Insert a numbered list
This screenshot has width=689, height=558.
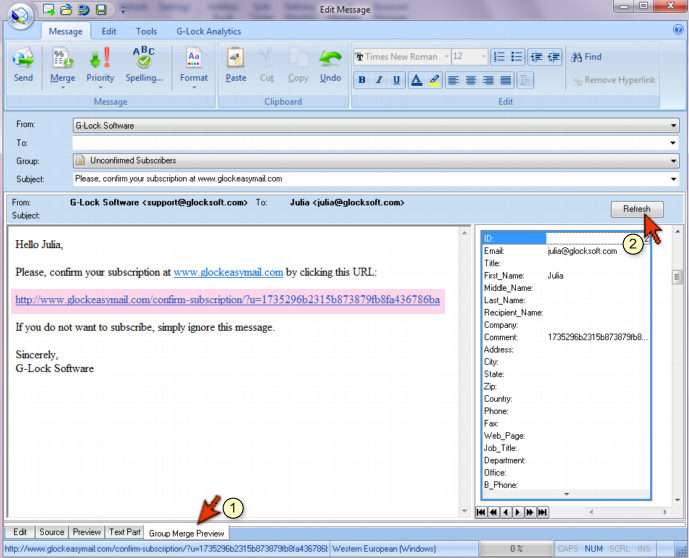tap(499, 57)
